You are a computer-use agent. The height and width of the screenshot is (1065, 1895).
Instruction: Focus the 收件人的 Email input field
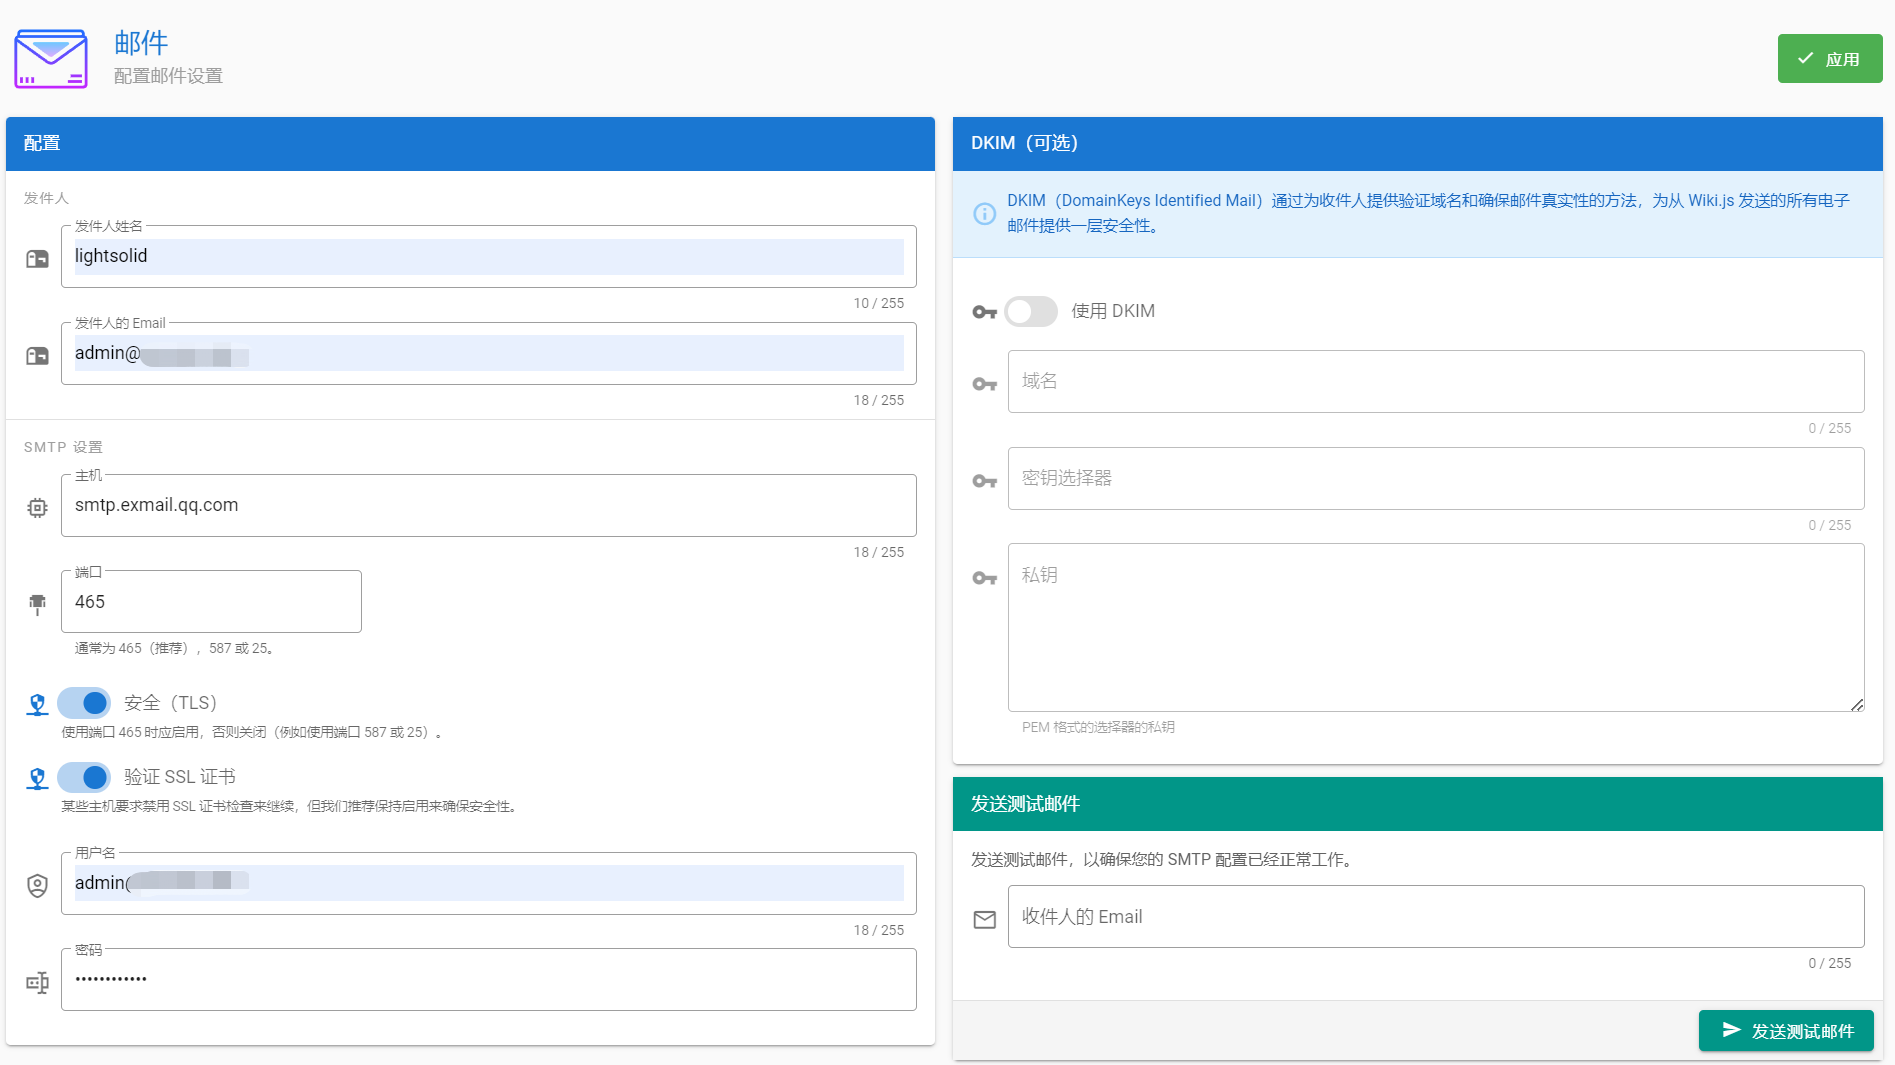pos(1436,917)
